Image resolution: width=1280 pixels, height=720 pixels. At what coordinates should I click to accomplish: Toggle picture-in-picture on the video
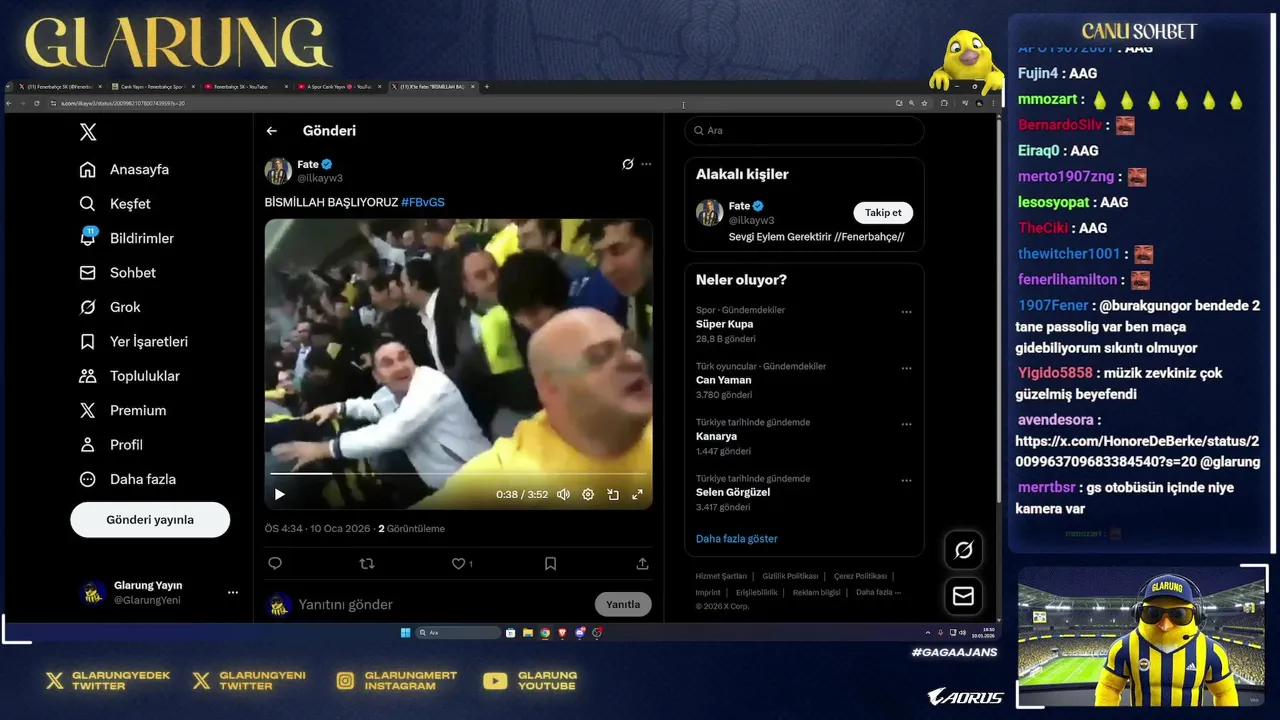613,494
